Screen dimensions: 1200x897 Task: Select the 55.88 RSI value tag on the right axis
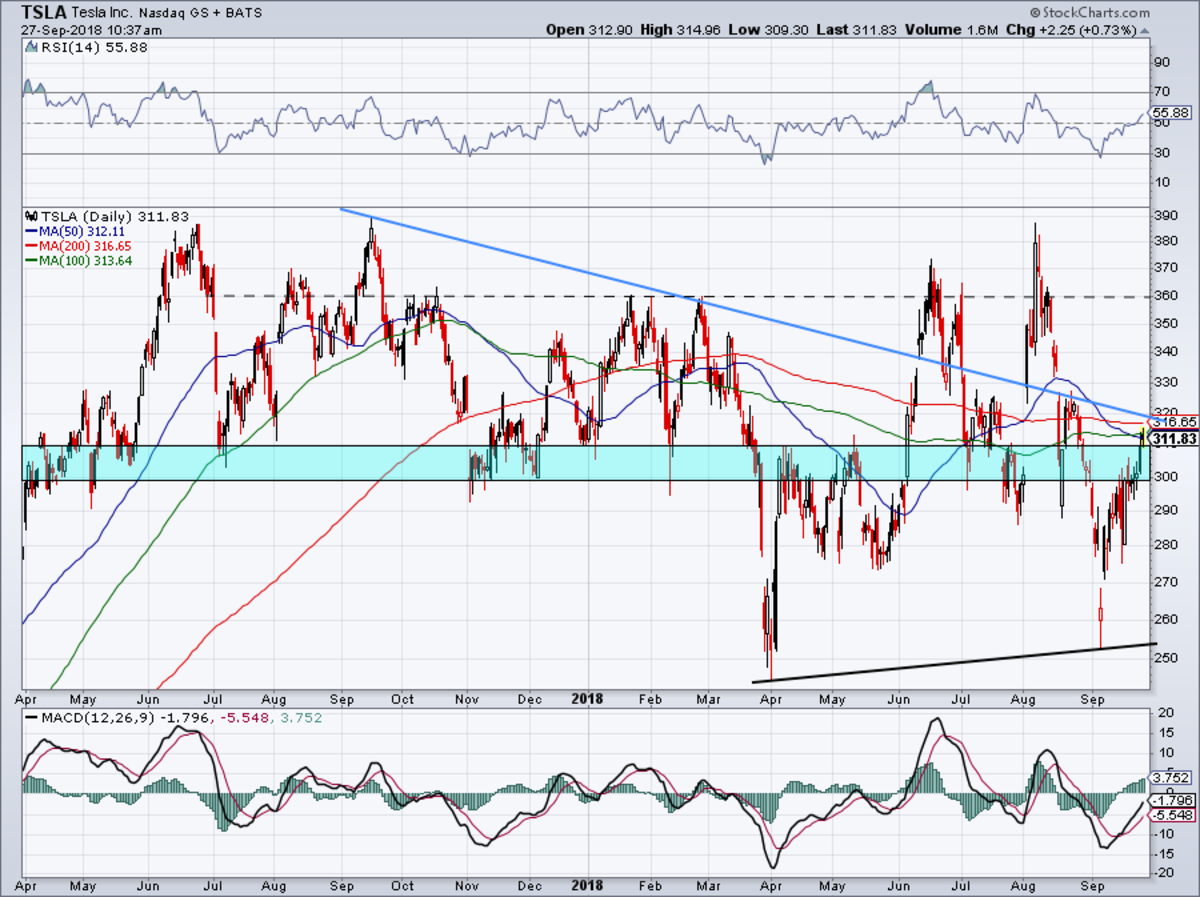(1171, 113)
